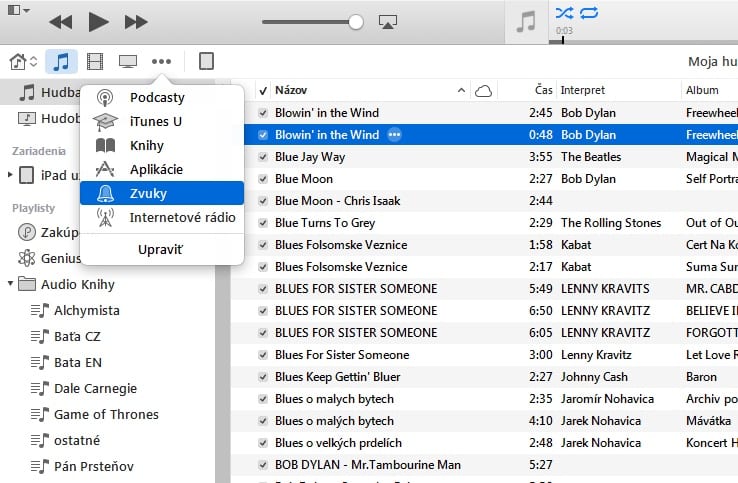Choose Aplikácie from the popup menu
Screen dimensions: 738x483
(x=162, y=169)
